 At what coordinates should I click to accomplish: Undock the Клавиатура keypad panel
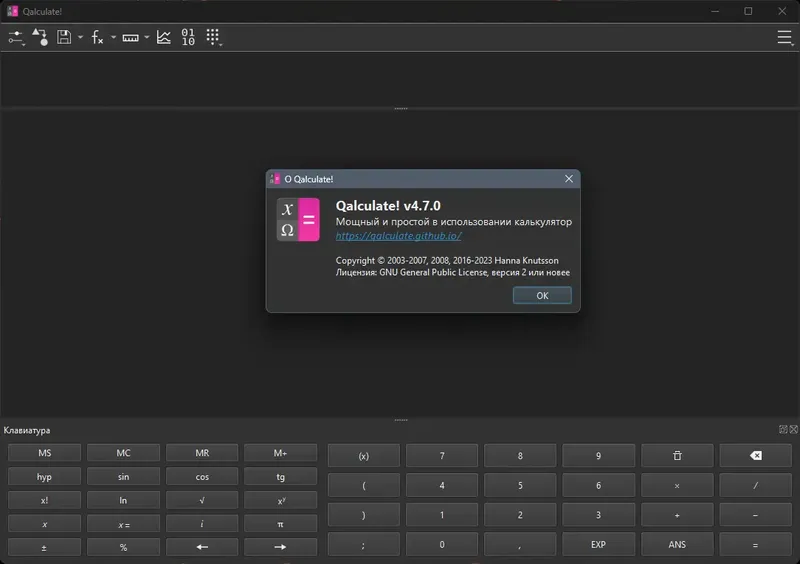[x=783, y=429]
